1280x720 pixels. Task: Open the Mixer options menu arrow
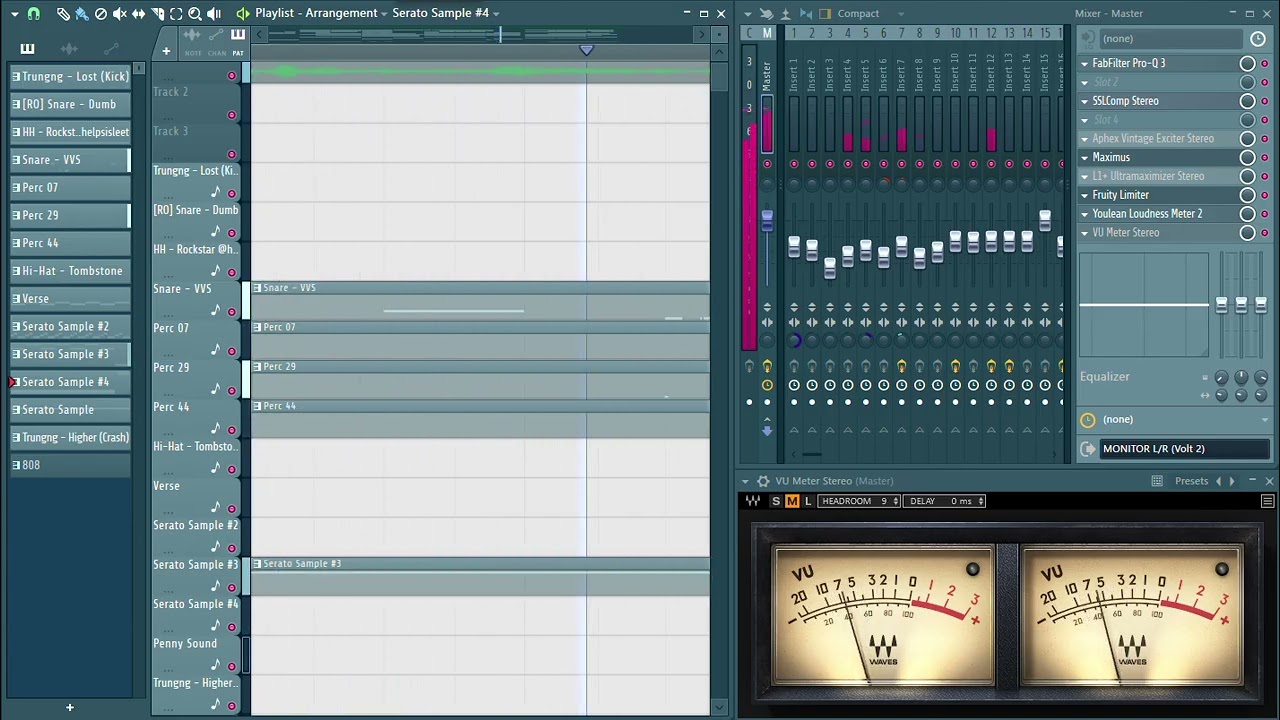[749, 14]
